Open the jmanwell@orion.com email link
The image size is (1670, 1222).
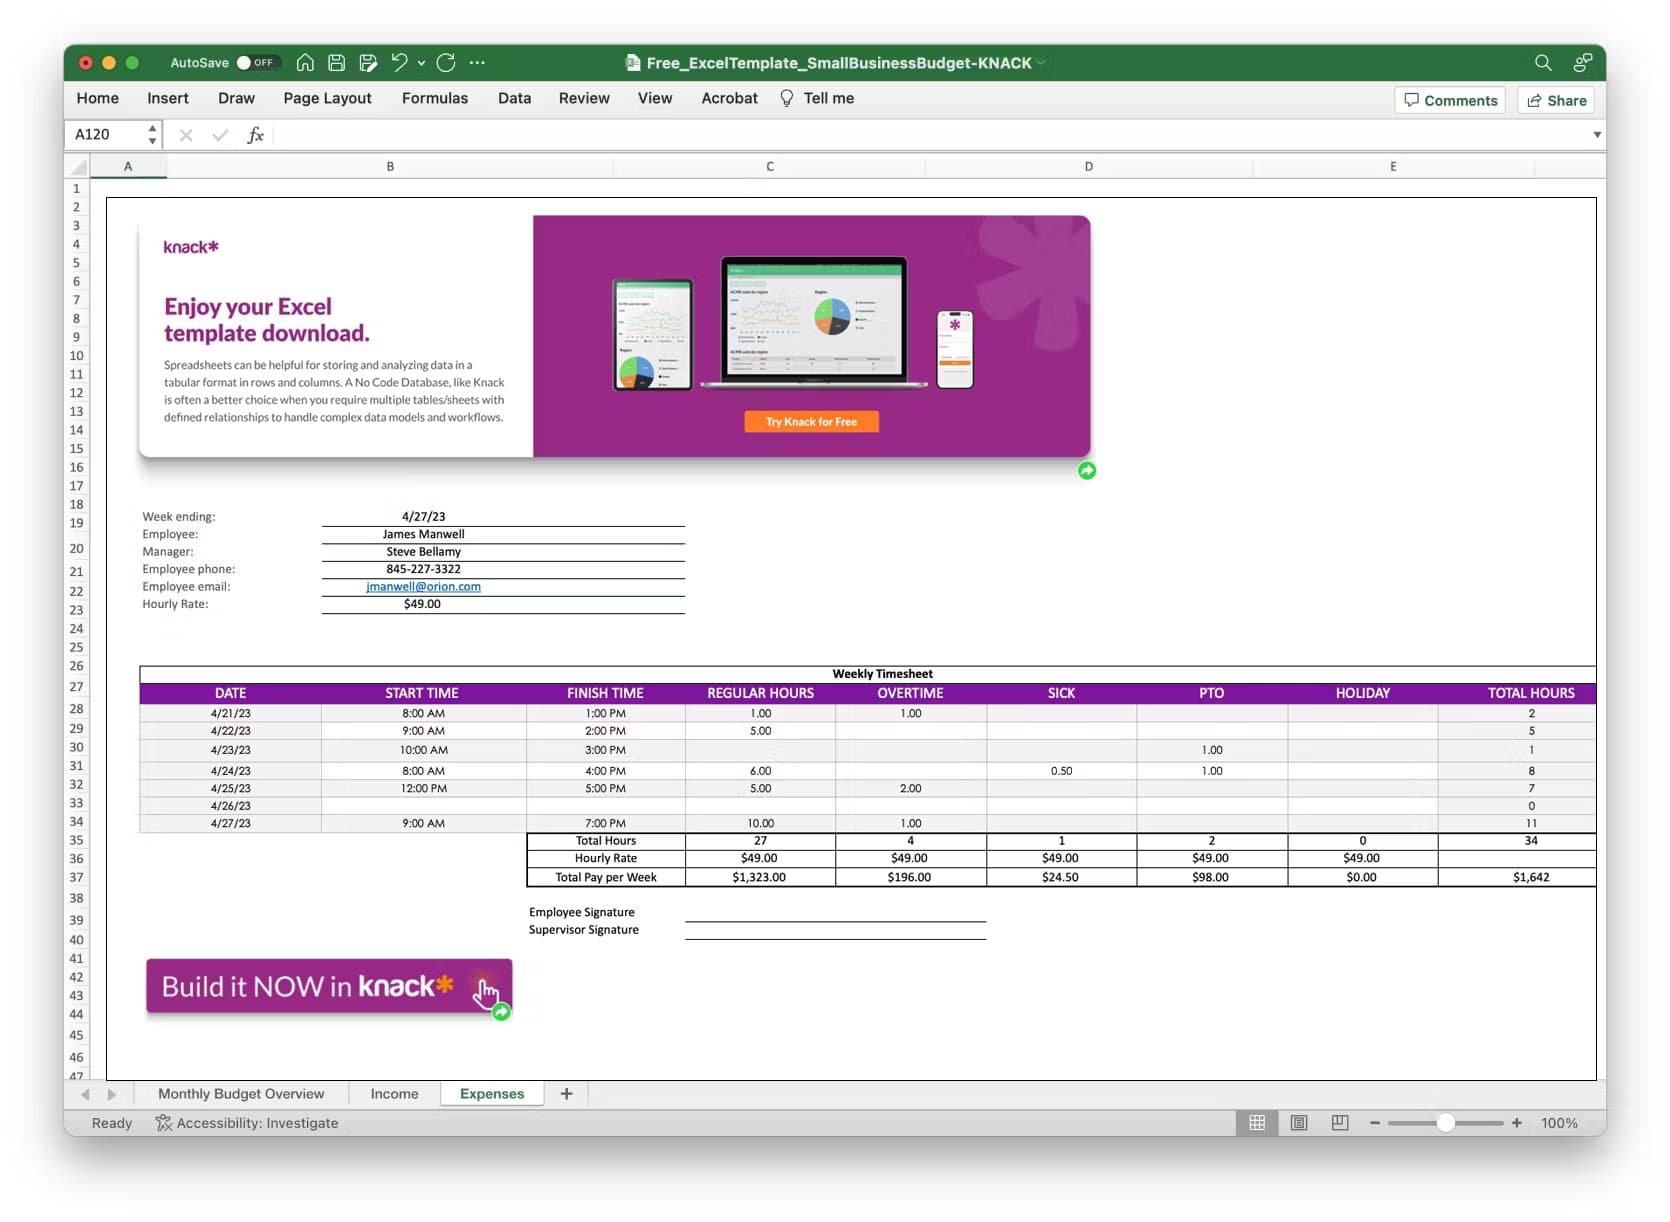click(x=423, y=587)
